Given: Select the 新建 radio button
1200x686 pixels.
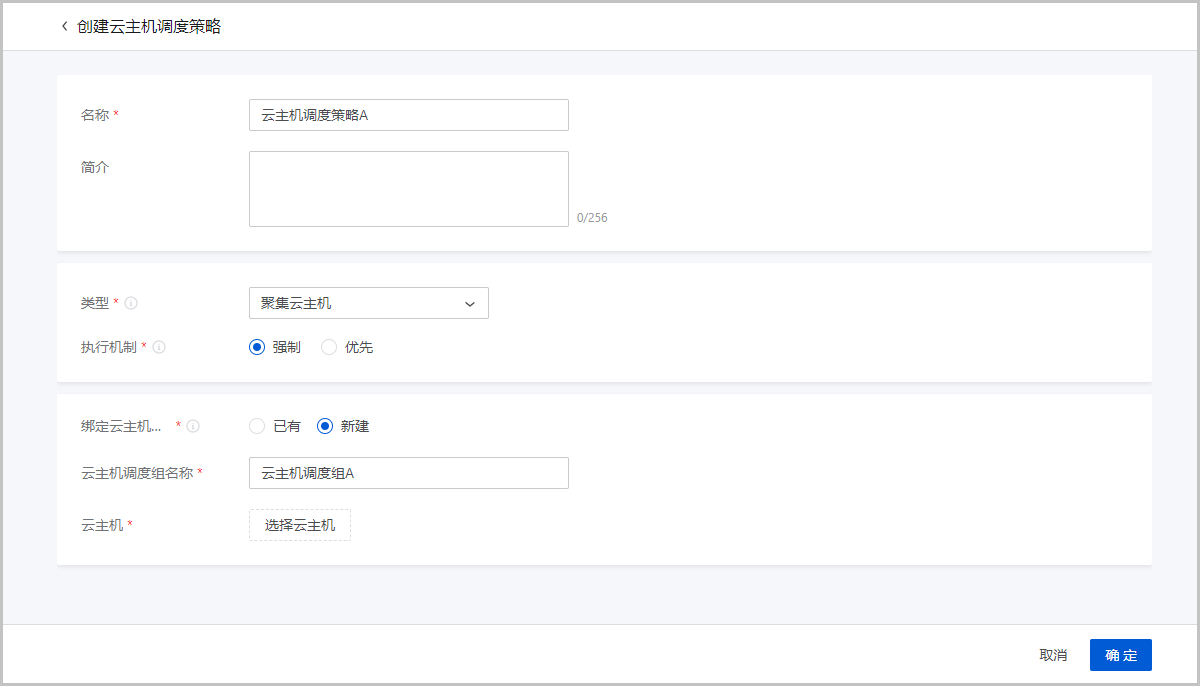Looking at the screenshot, I should coord(325,426).
